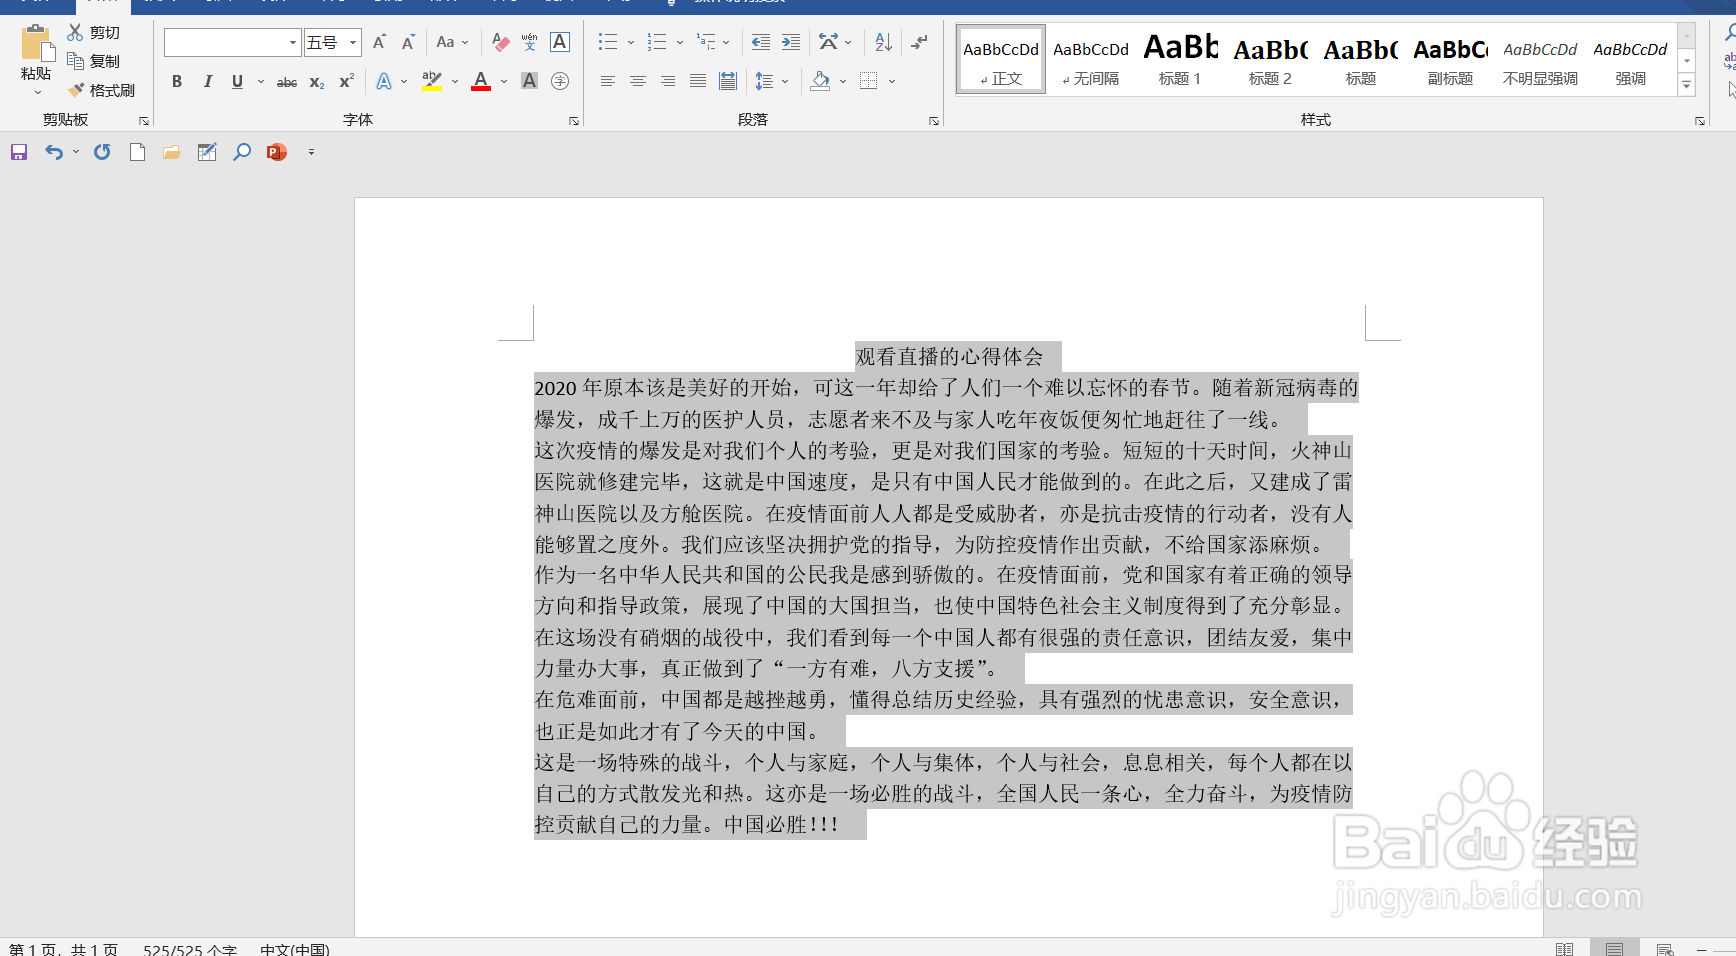Toggle underline formatting
This screenshot has width=1736, height=956.
(237, 82)
